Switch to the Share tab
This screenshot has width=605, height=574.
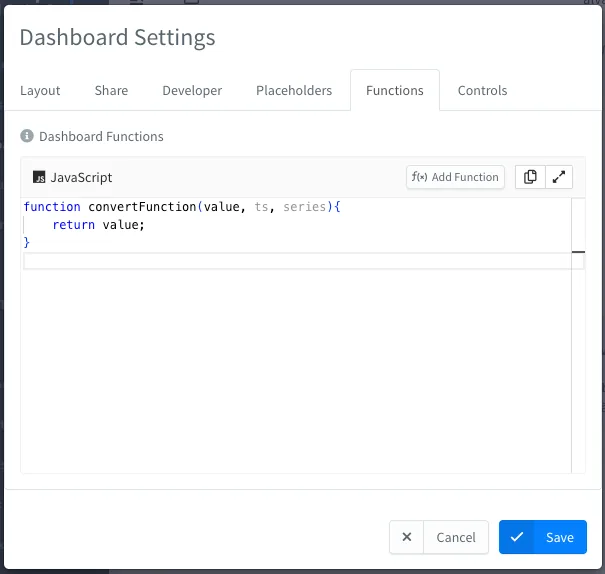coord(111,91)
